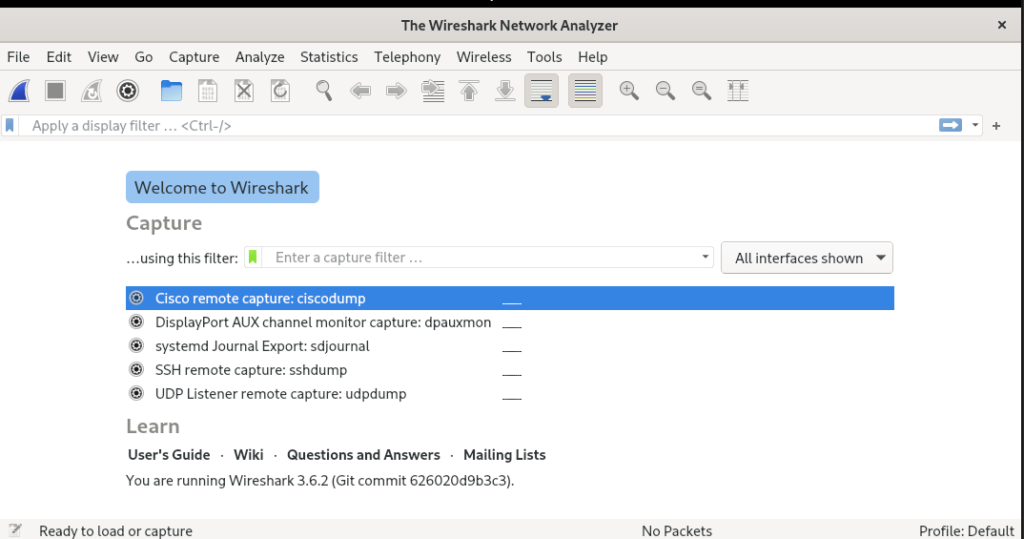Toggle packet colorize rules button
The image size is (1024, 539).
pos(585,91)
